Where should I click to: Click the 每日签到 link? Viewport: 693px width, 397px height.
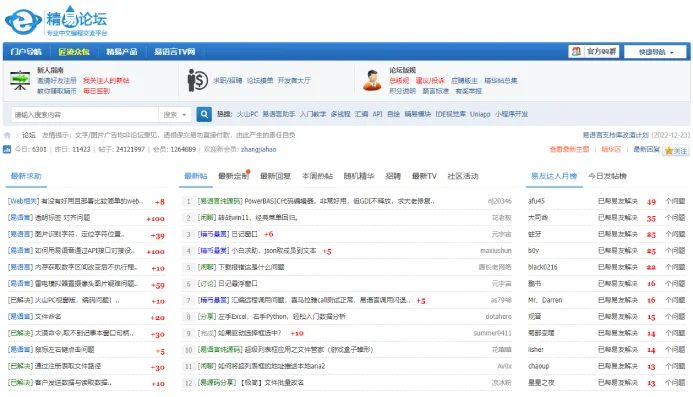96,91
